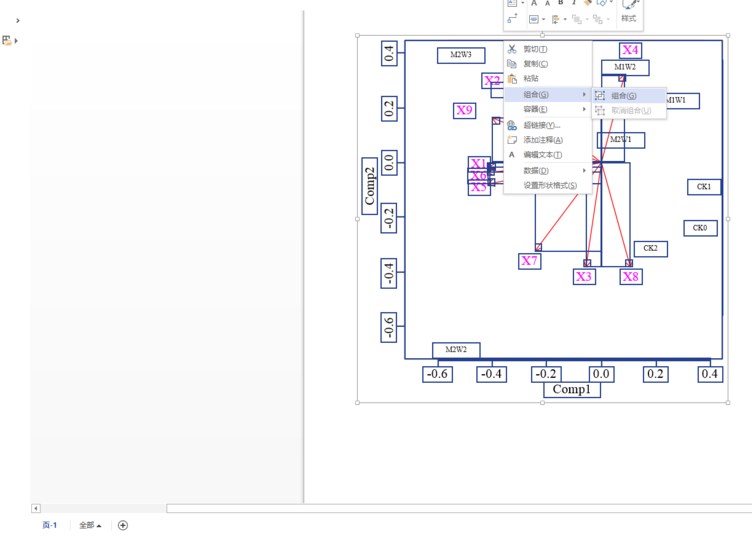This screenshot has height=537, width=752.
Task: Open the 全部 pages list dropdown
Action: (x=90, y=525)
